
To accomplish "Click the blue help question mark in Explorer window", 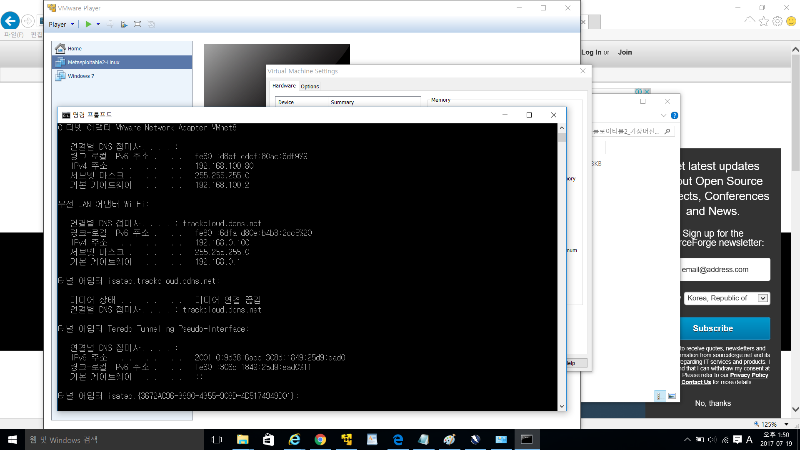I will click(x=674, y=116).
